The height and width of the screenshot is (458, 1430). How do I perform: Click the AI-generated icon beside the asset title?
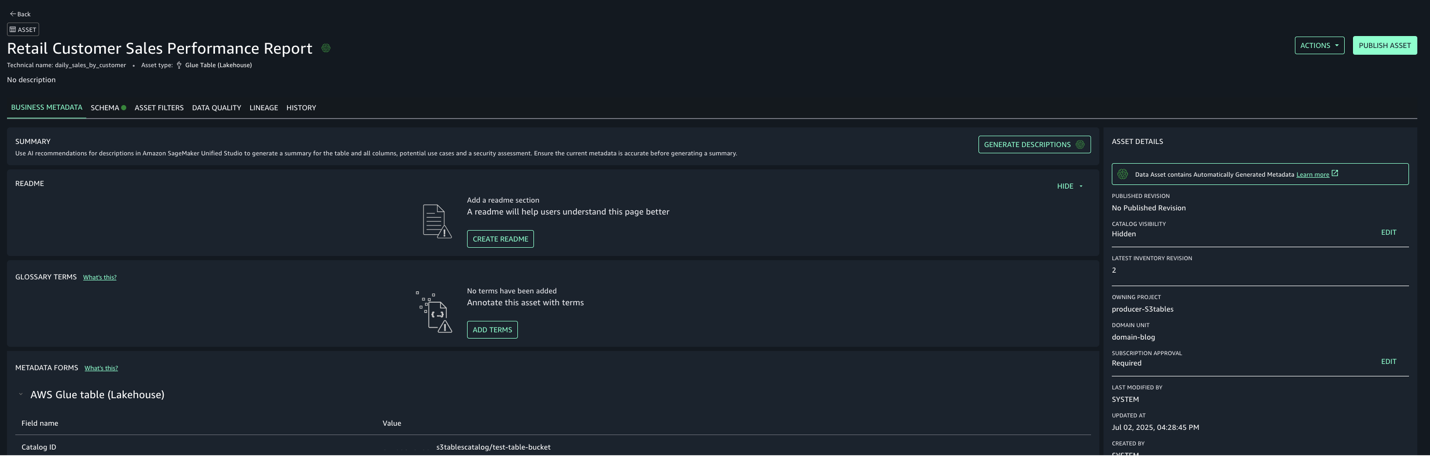[x=326, y=48]
